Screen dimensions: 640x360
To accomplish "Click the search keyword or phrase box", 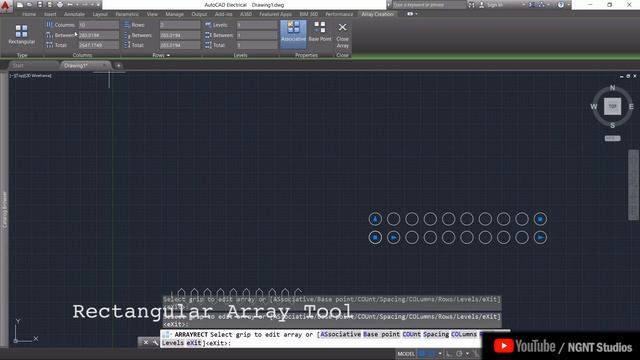I will (429, 5).
